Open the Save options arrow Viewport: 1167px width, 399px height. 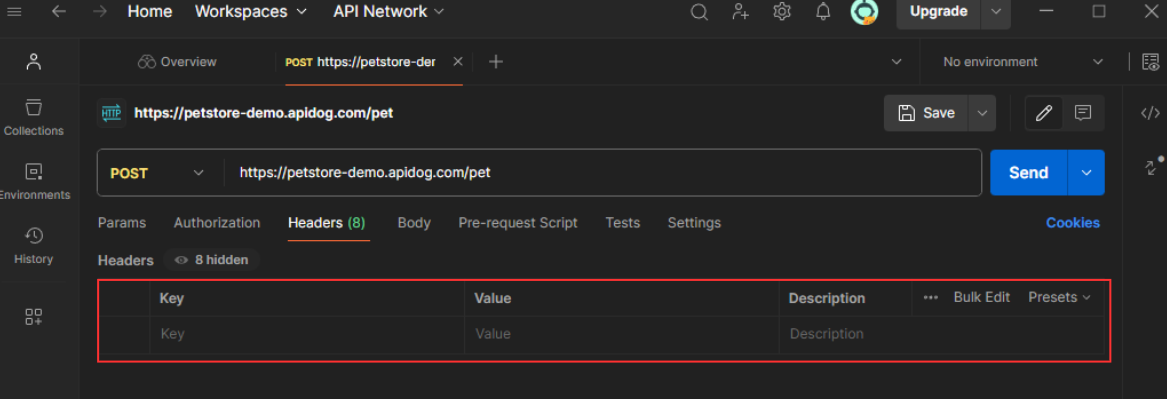click(982, 113)
